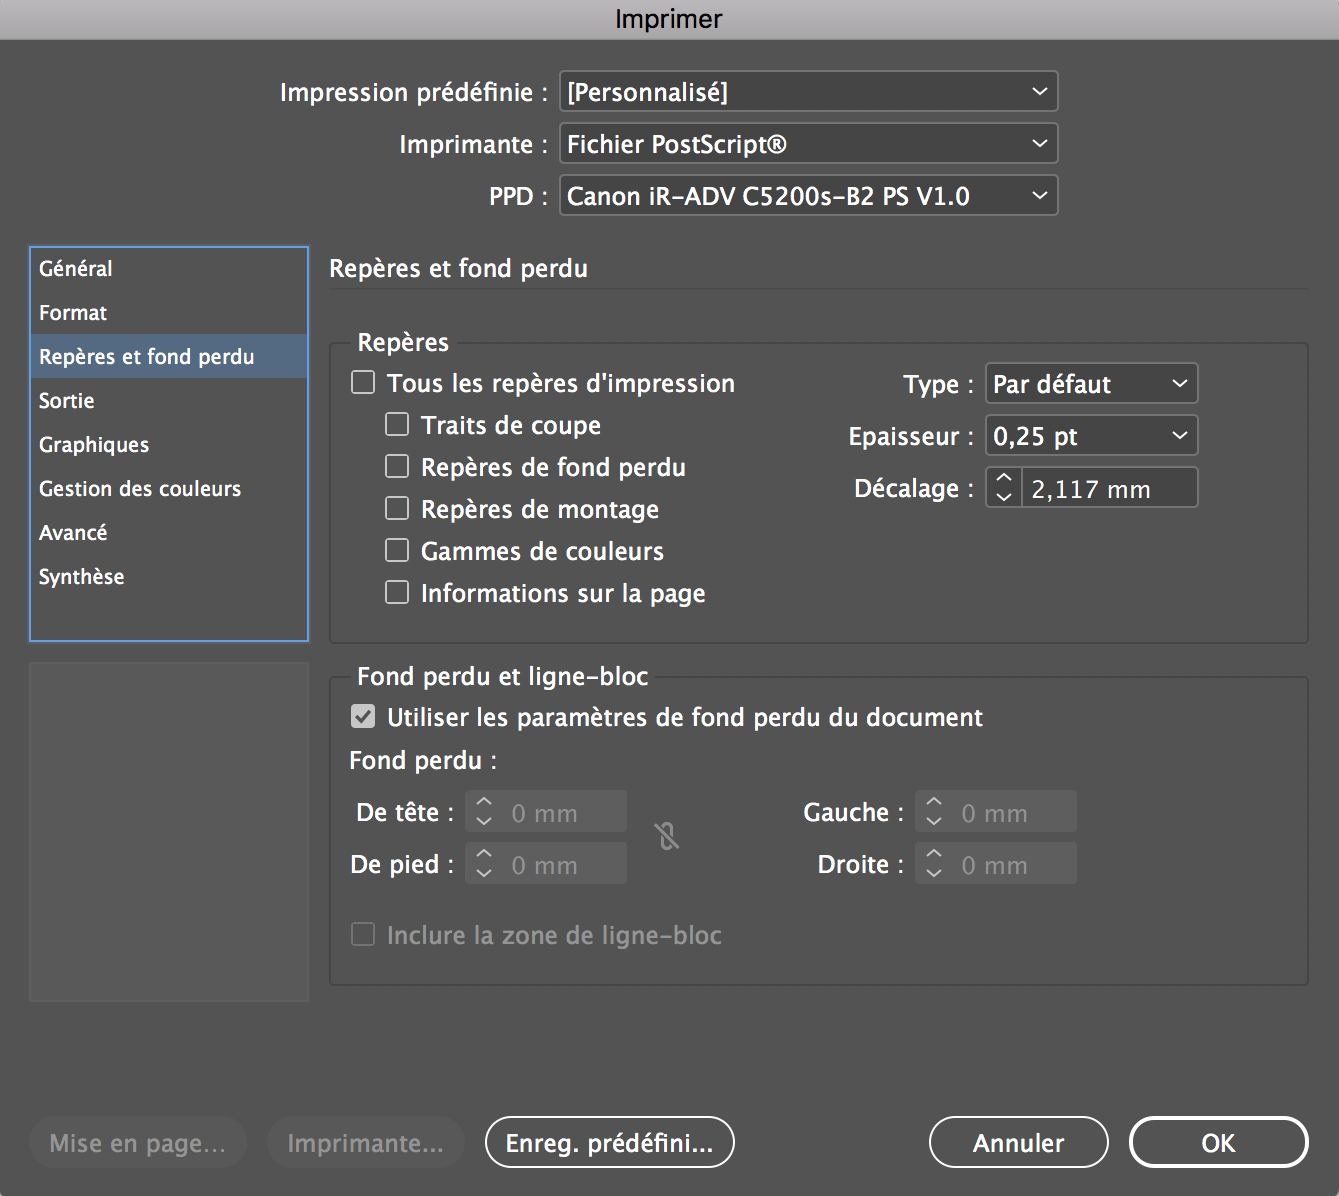Expand the Epaisseur weight dropdown

[x=1091, y=436]
